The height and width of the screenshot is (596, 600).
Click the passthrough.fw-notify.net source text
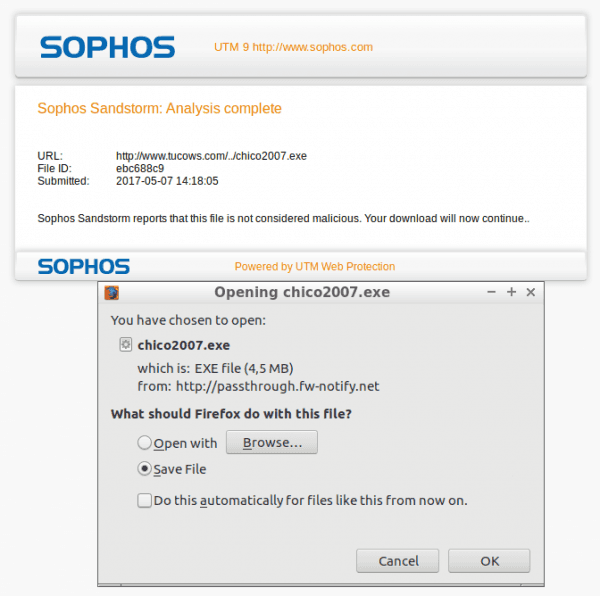(x=277, y=386)
